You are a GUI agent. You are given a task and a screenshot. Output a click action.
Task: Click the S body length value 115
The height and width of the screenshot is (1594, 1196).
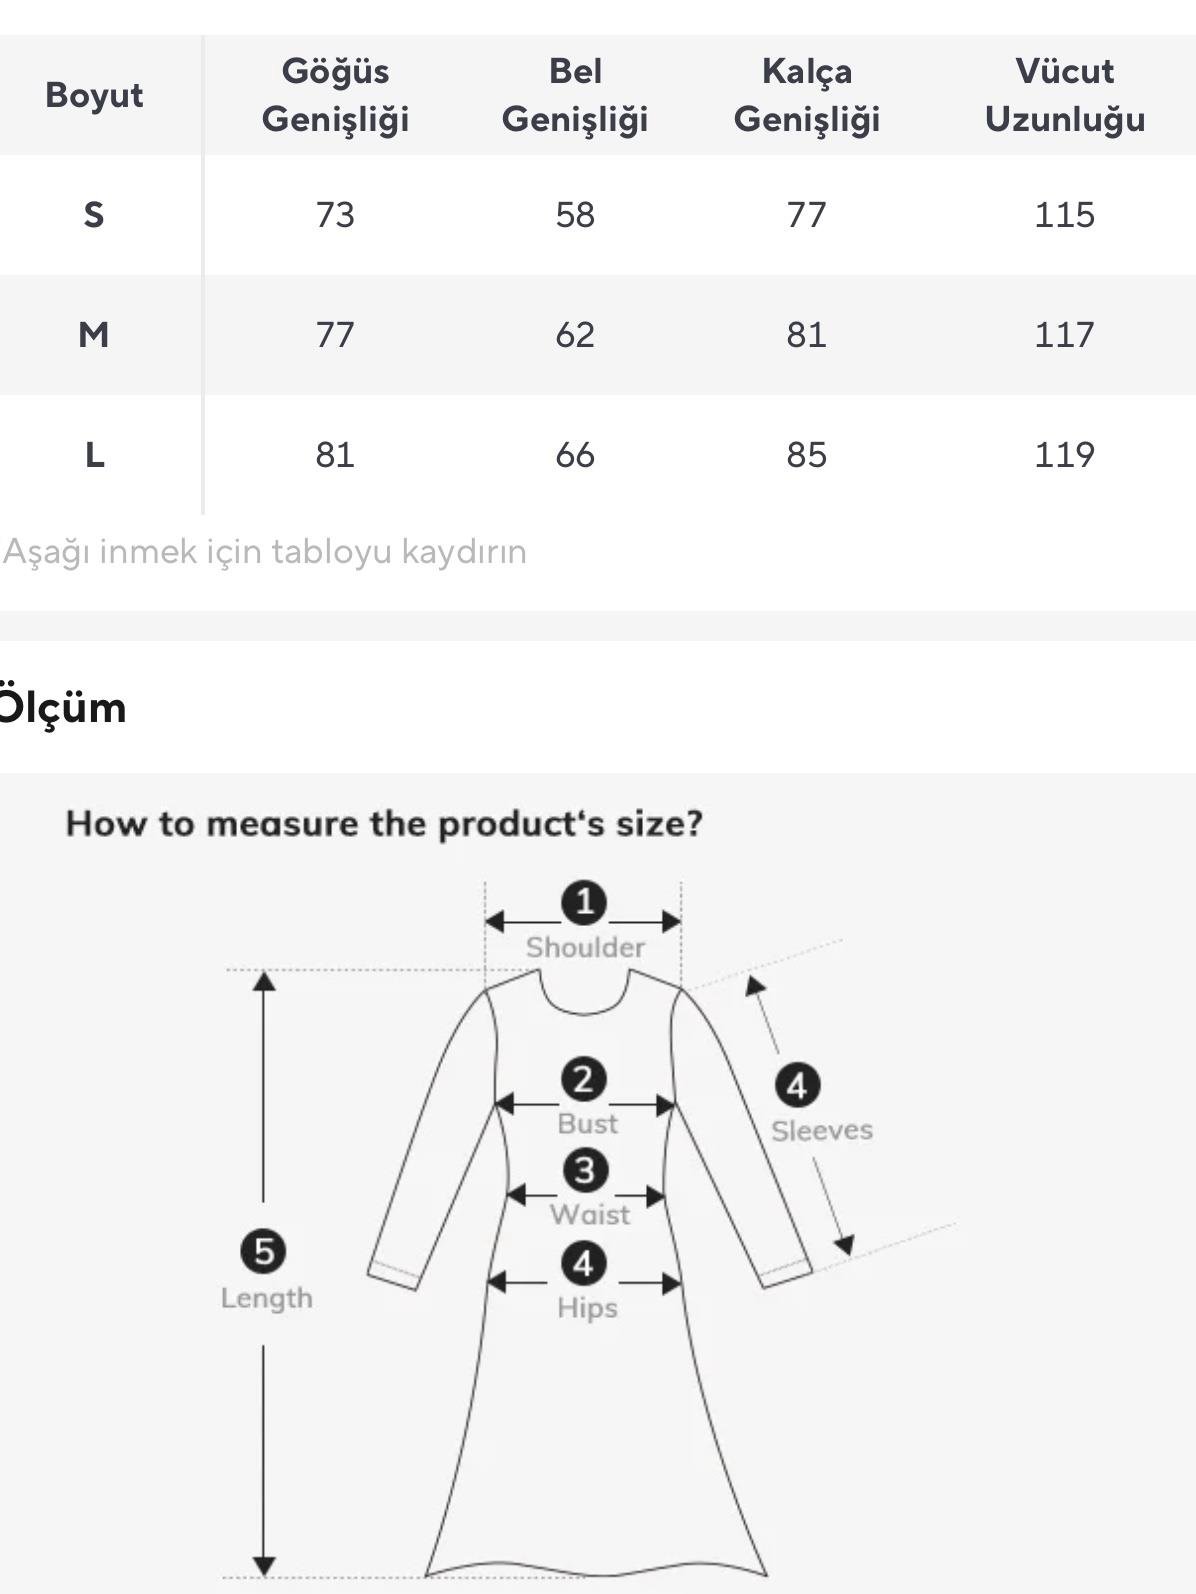point(1064,215)
